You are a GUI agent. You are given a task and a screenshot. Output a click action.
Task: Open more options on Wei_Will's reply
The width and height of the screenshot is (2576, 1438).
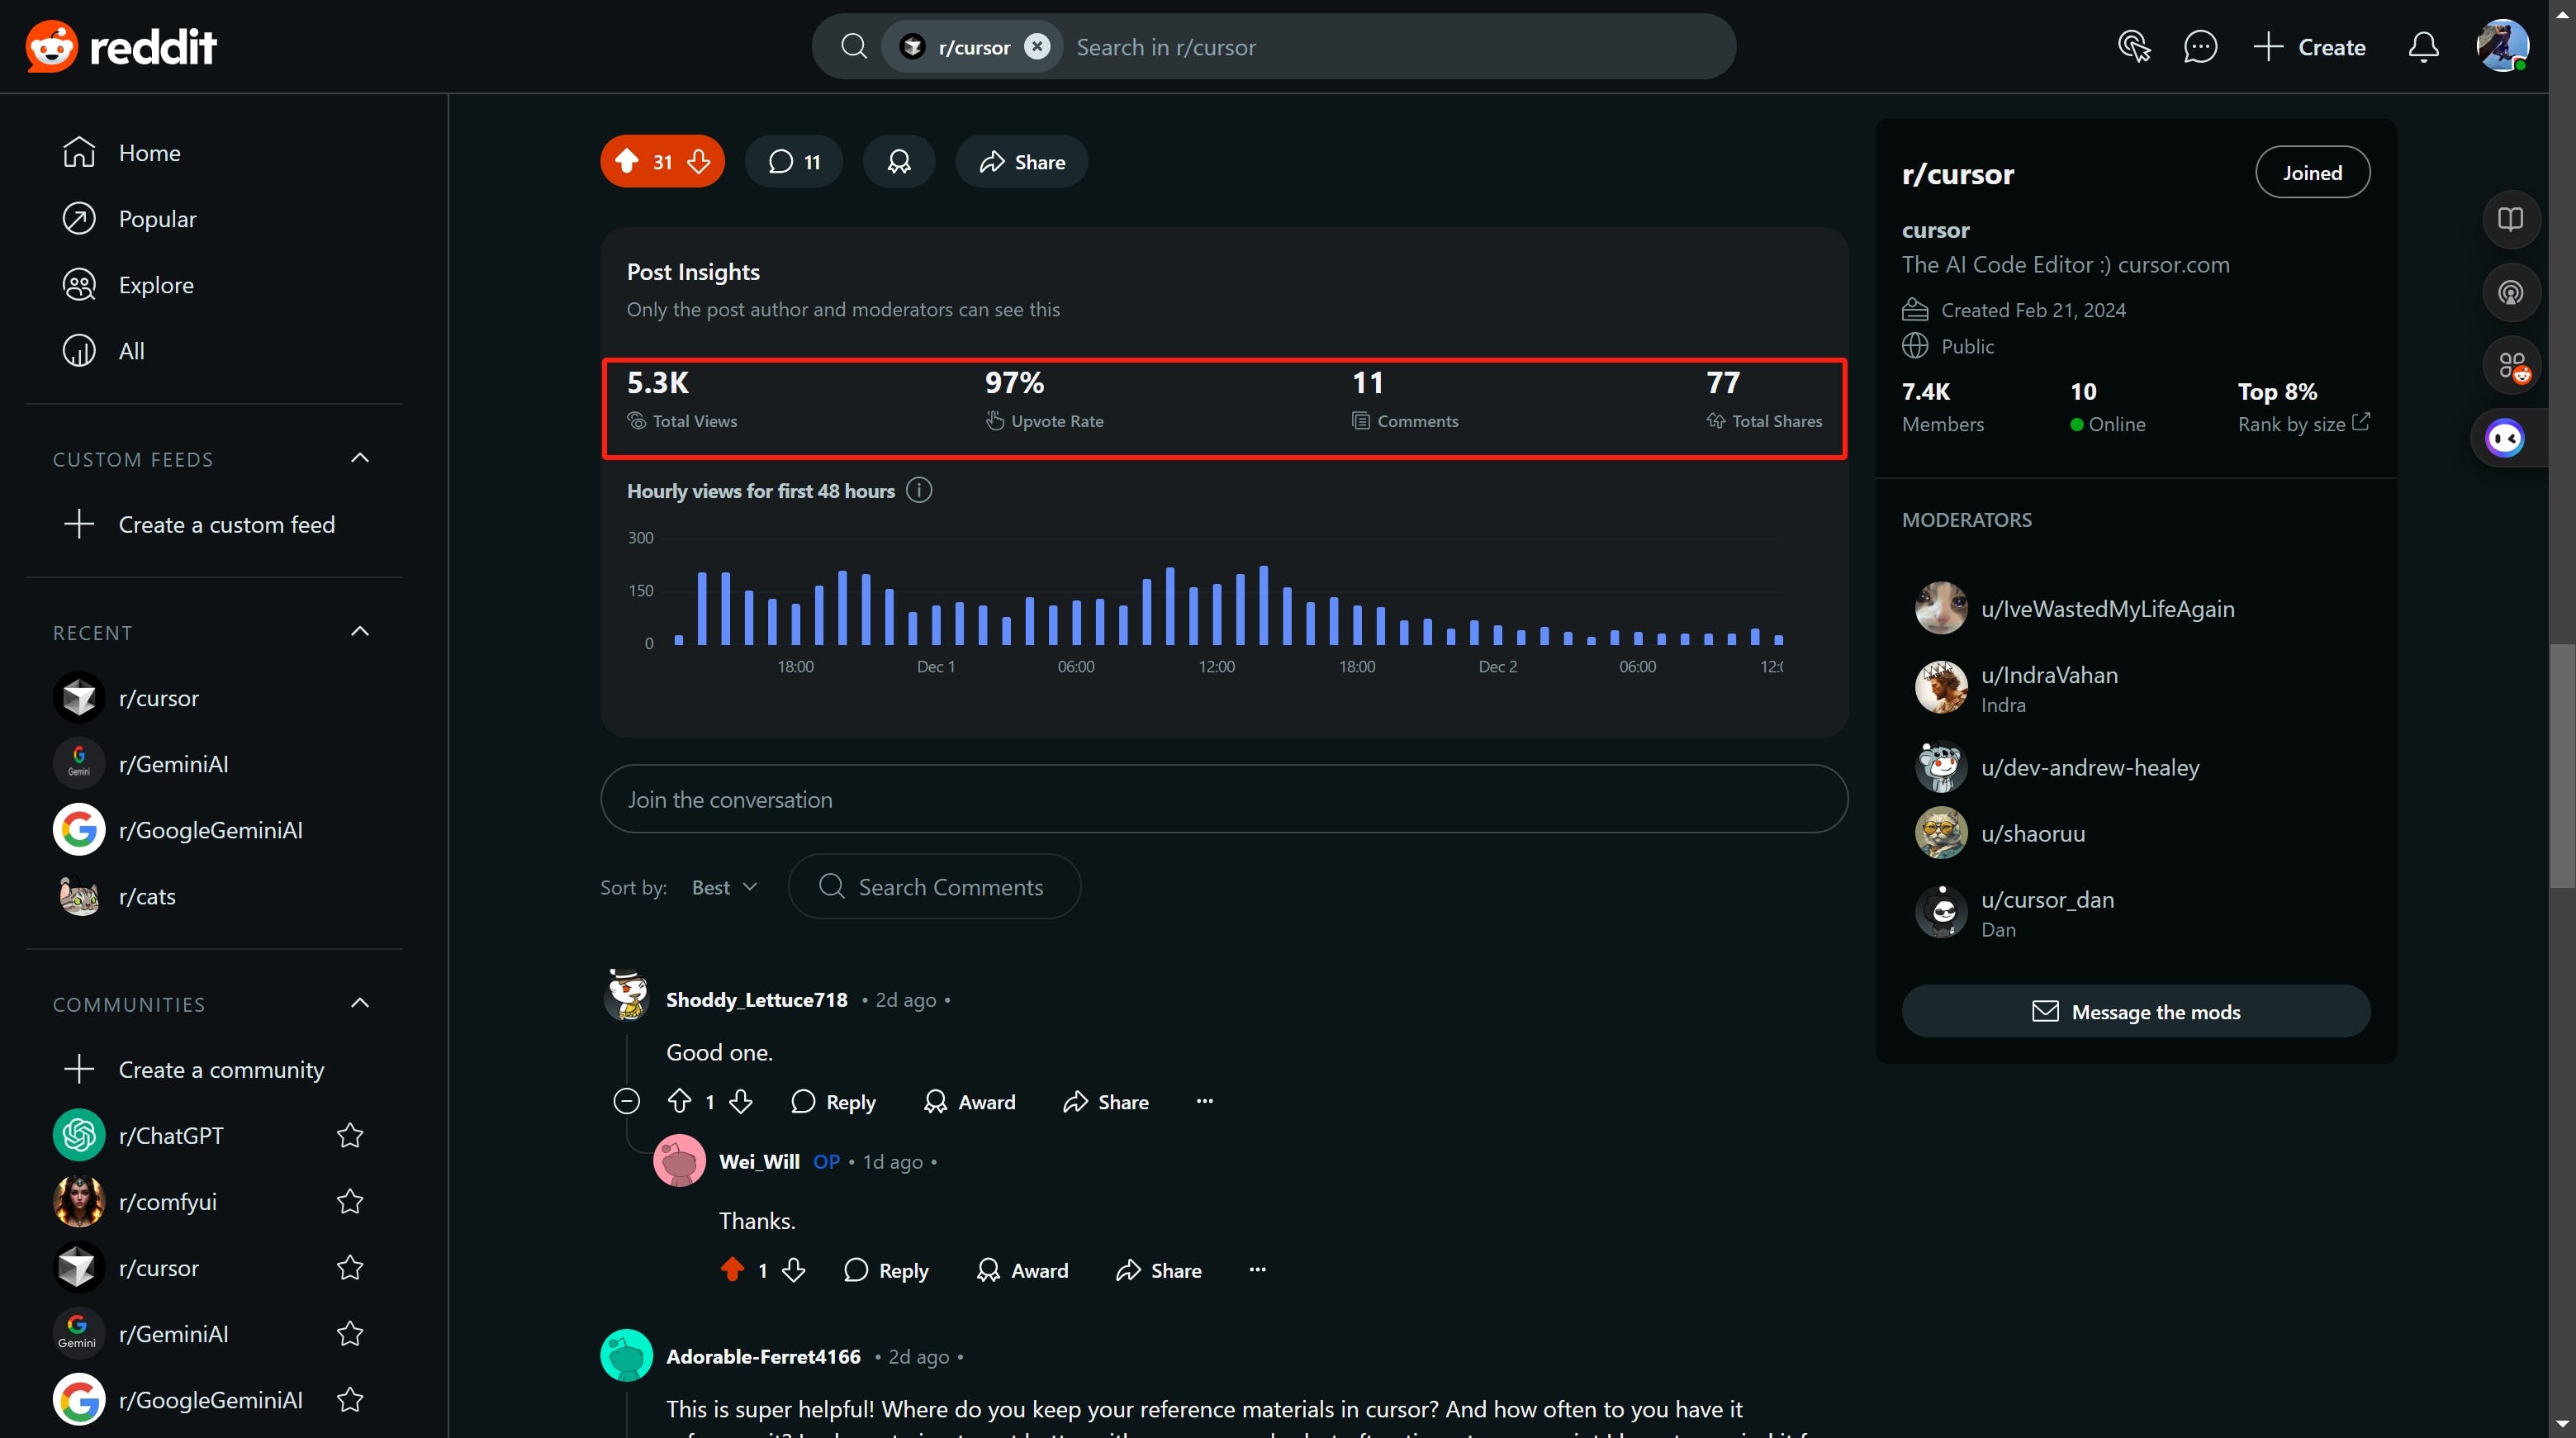1257,1270
